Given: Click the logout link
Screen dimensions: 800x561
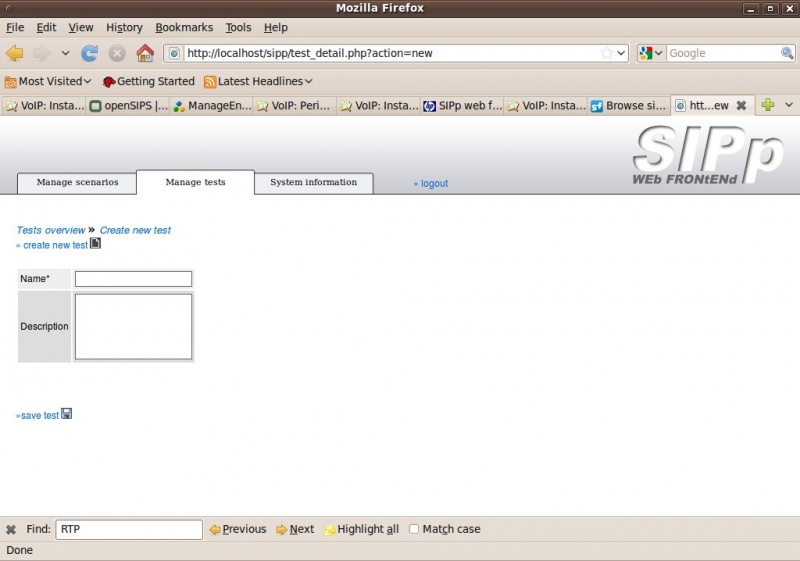Looking at the screenshot, I should pyautogui.click(x=431, y=184).
